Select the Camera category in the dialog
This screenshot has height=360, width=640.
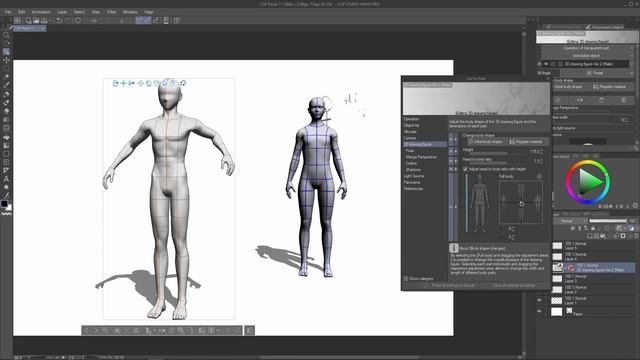pyautogui.click(x=410, y=138)
